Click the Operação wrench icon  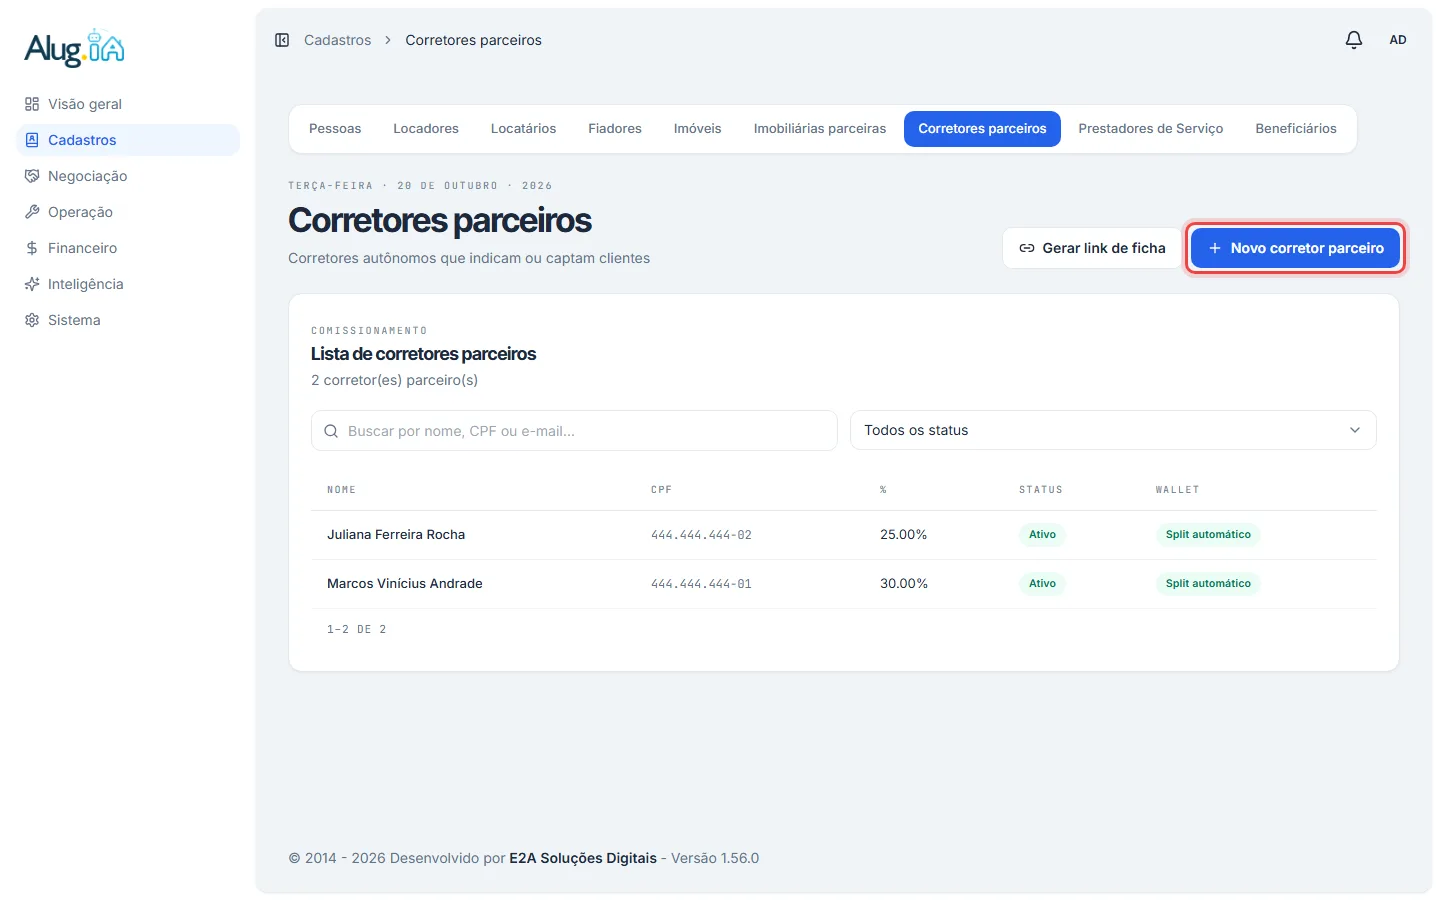click(32, 212)
